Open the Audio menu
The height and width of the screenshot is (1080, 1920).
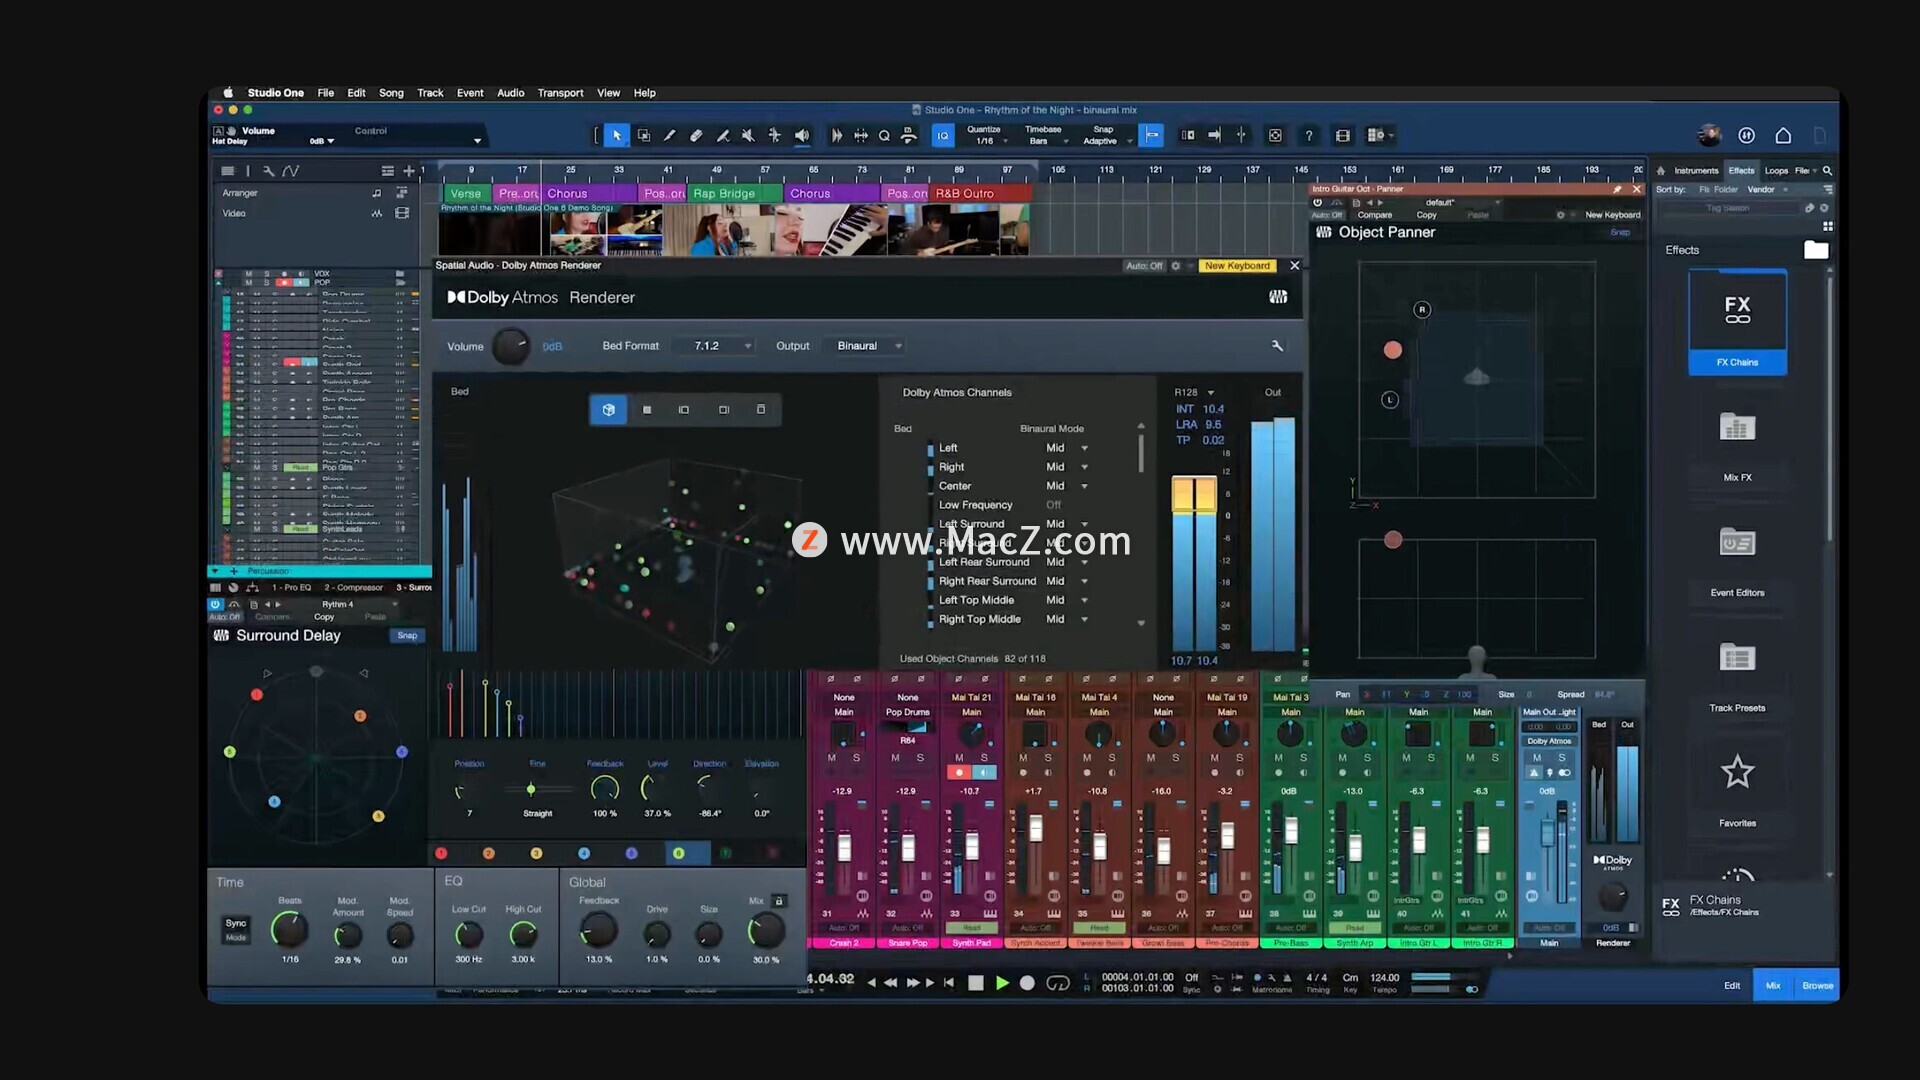(510, 93)
